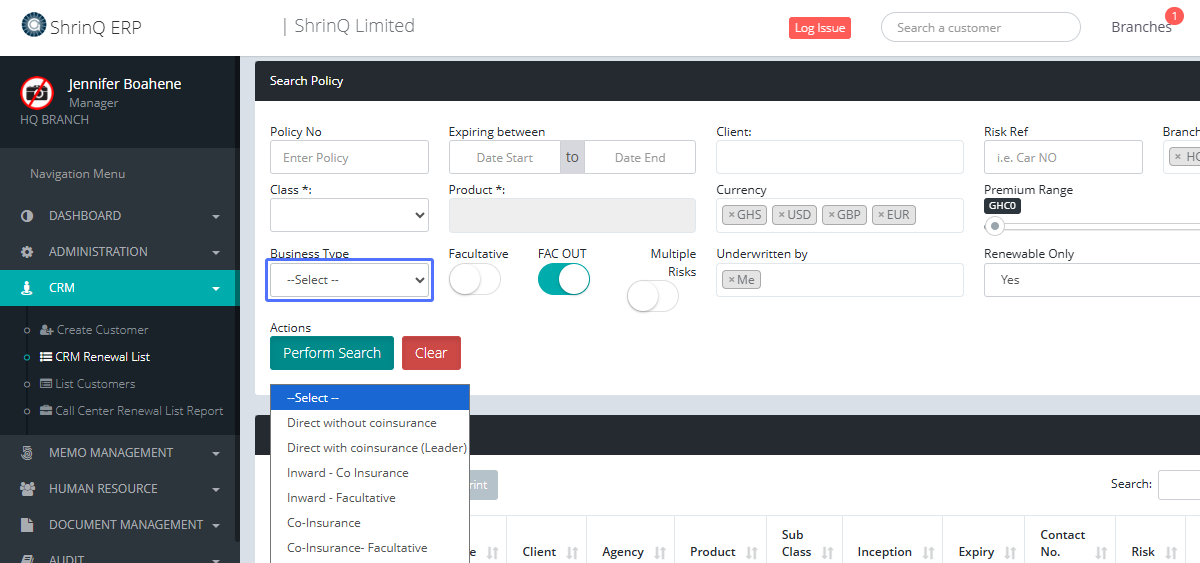
Task: Turn off the FAC OUT switch
Action: tap(563, 280)
